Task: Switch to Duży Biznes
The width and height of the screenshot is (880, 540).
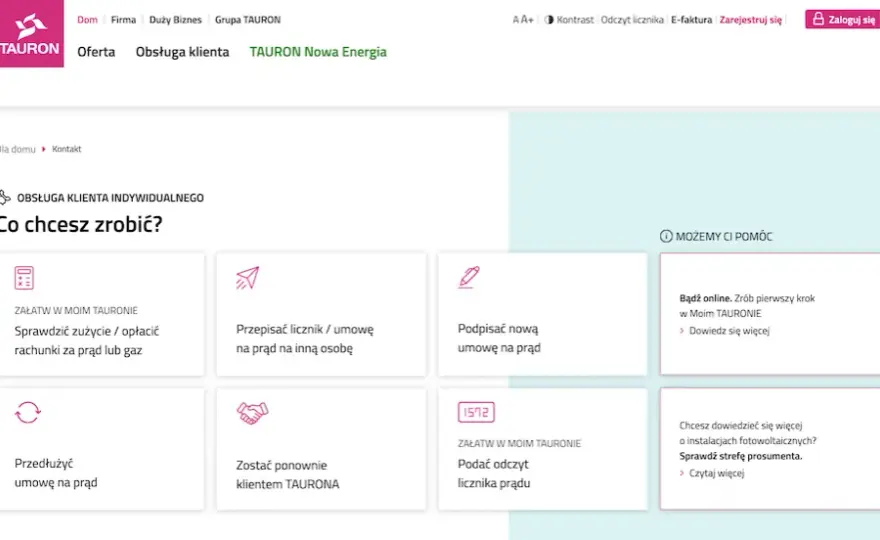Action: (175, 20)
